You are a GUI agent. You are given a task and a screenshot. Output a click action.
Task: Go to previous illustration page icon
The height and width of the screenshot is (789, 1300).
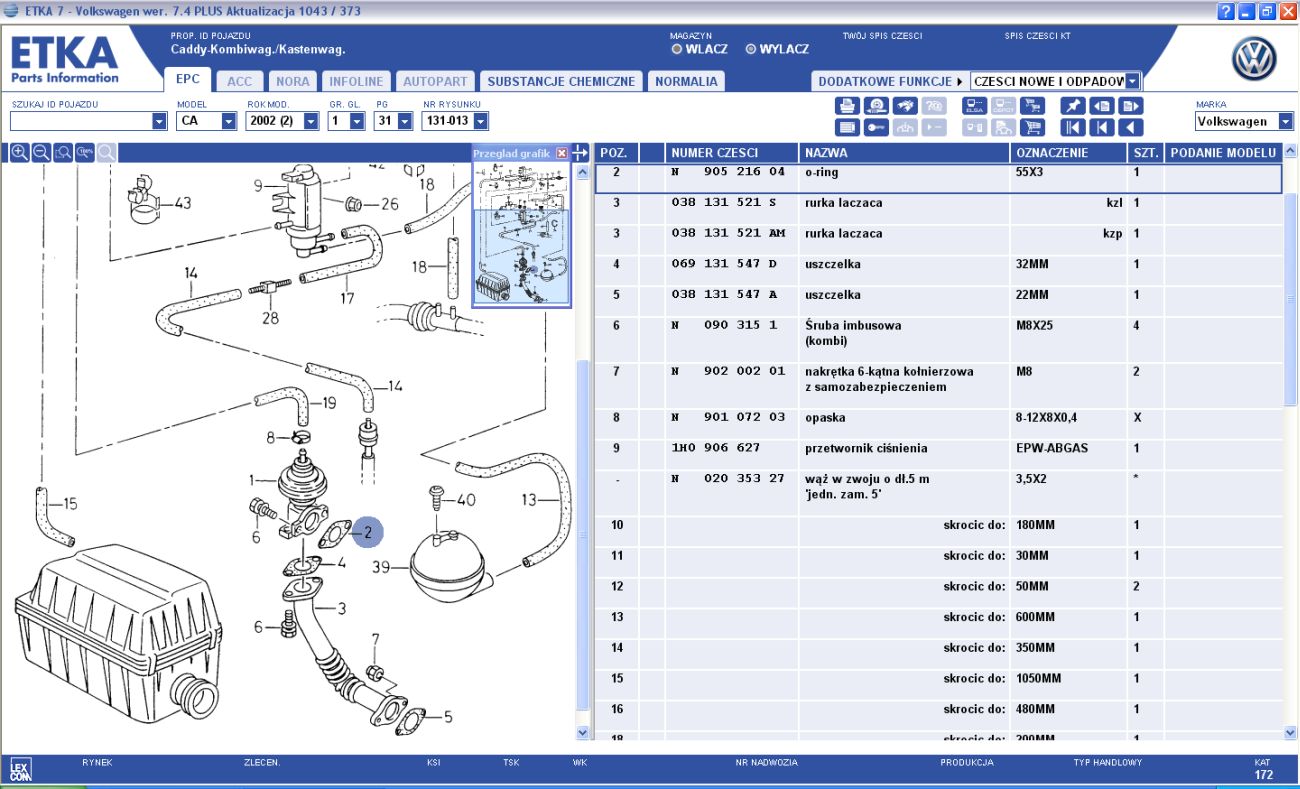[x=1102, y=106]
